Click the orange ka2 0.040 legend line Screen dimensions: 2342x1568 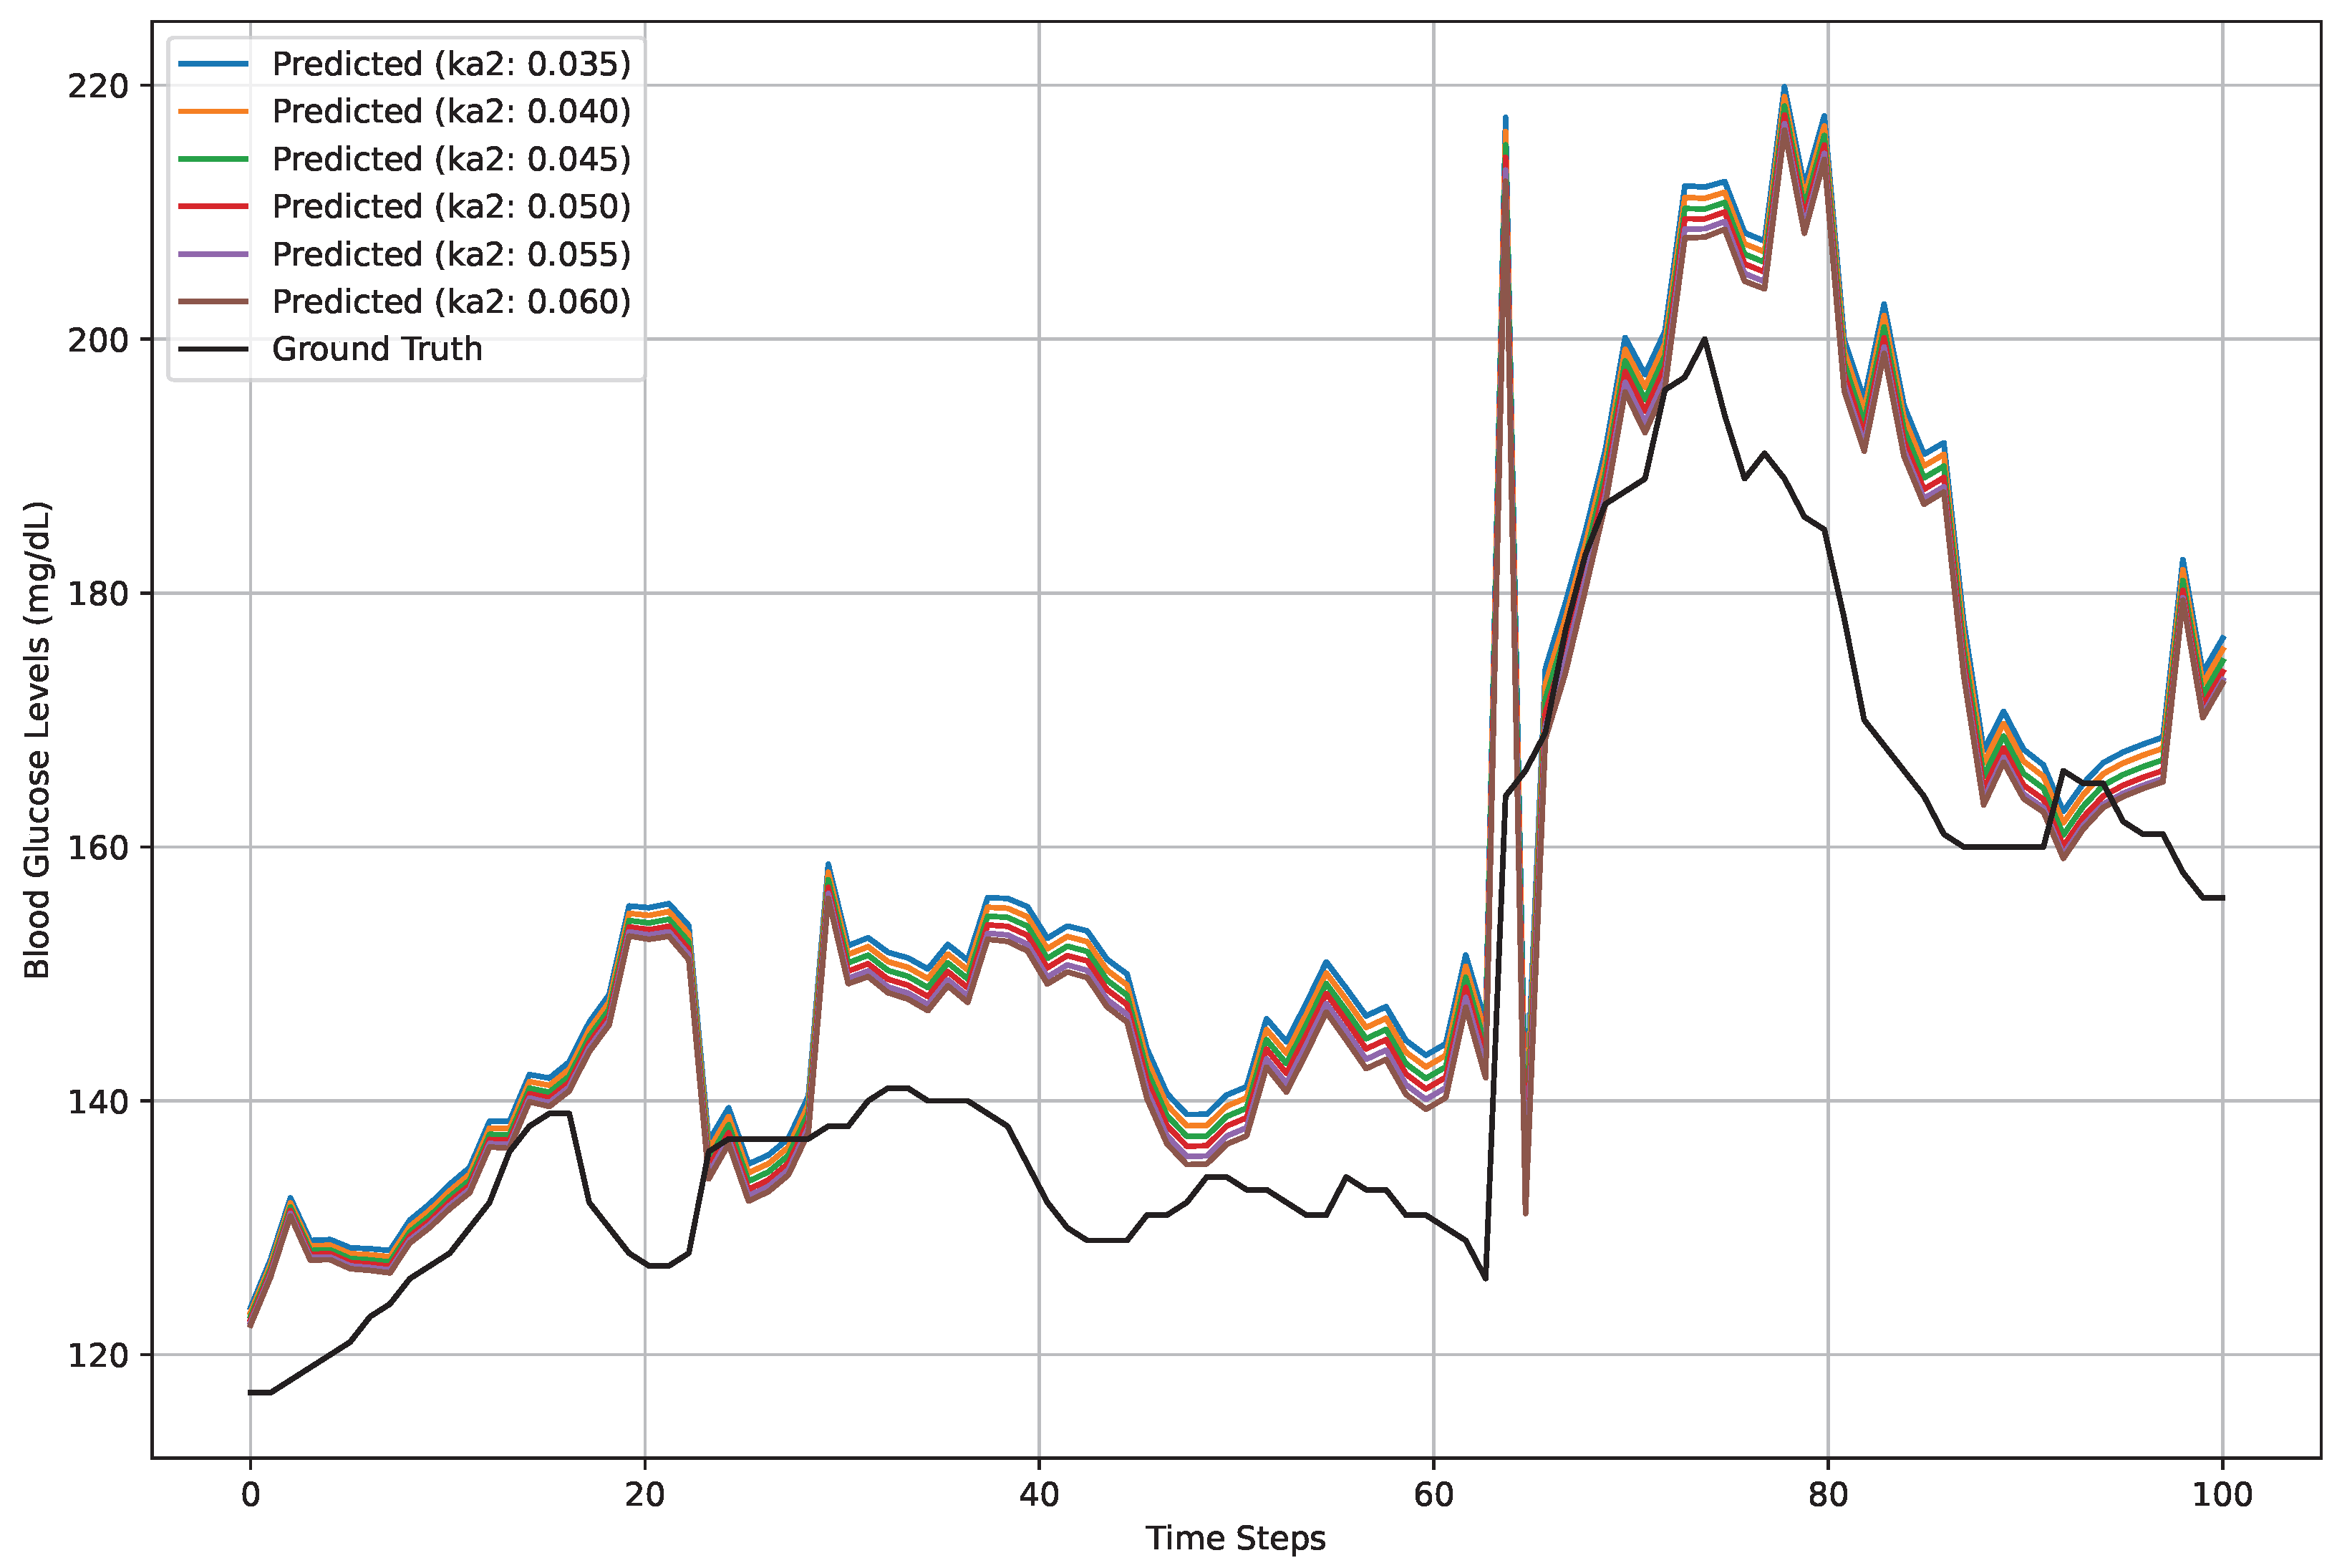(x=213, y=111)
